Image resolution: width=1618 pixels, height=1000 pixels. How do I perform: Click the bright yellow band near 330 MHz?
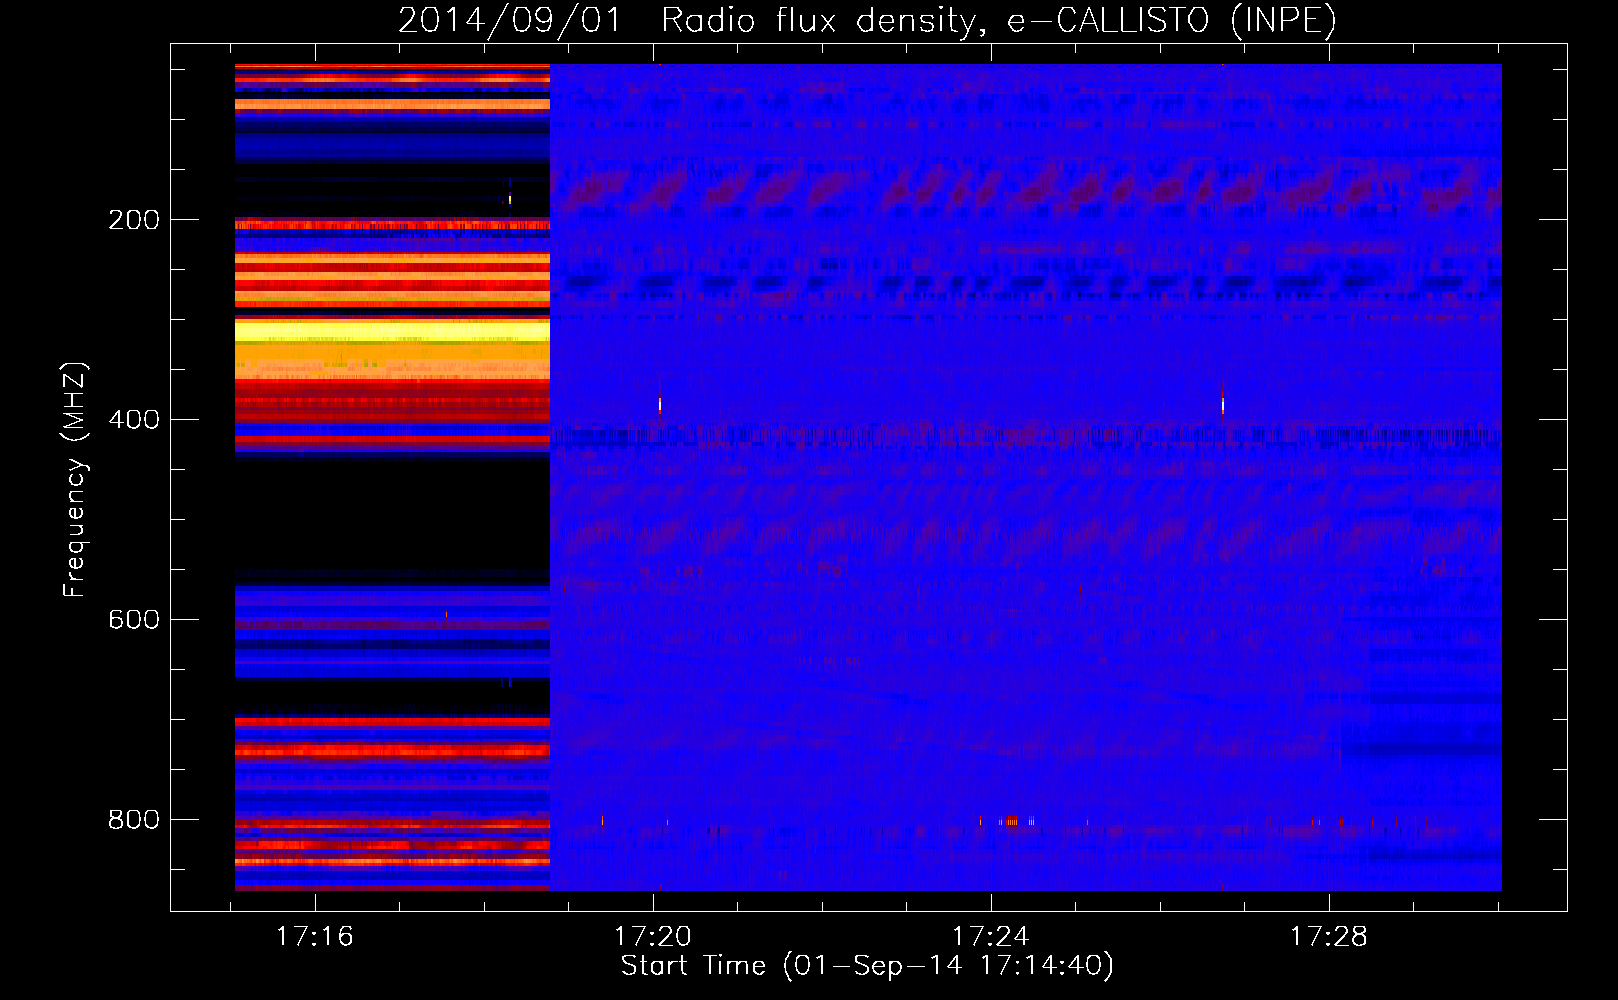(392, 332)
